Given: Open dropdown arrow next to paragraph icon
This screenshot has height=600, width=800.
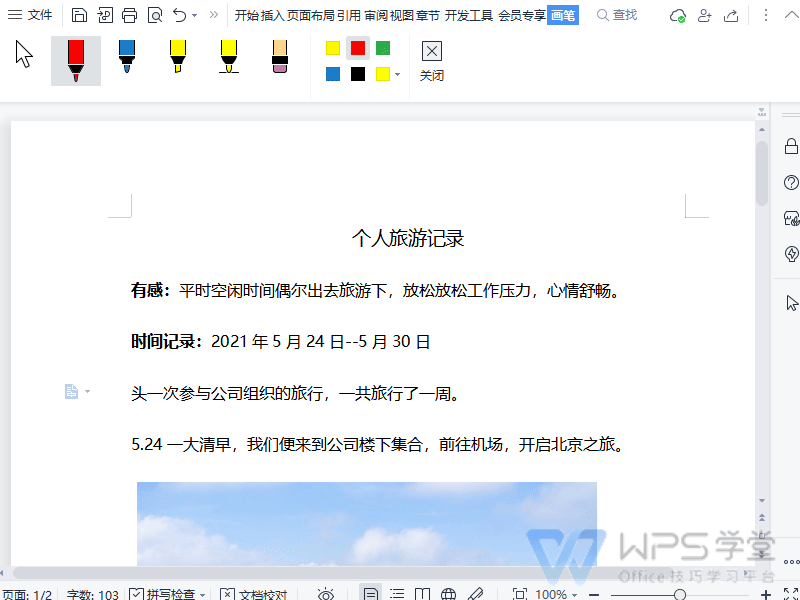Looking at the screenshot, I should 87,391.
